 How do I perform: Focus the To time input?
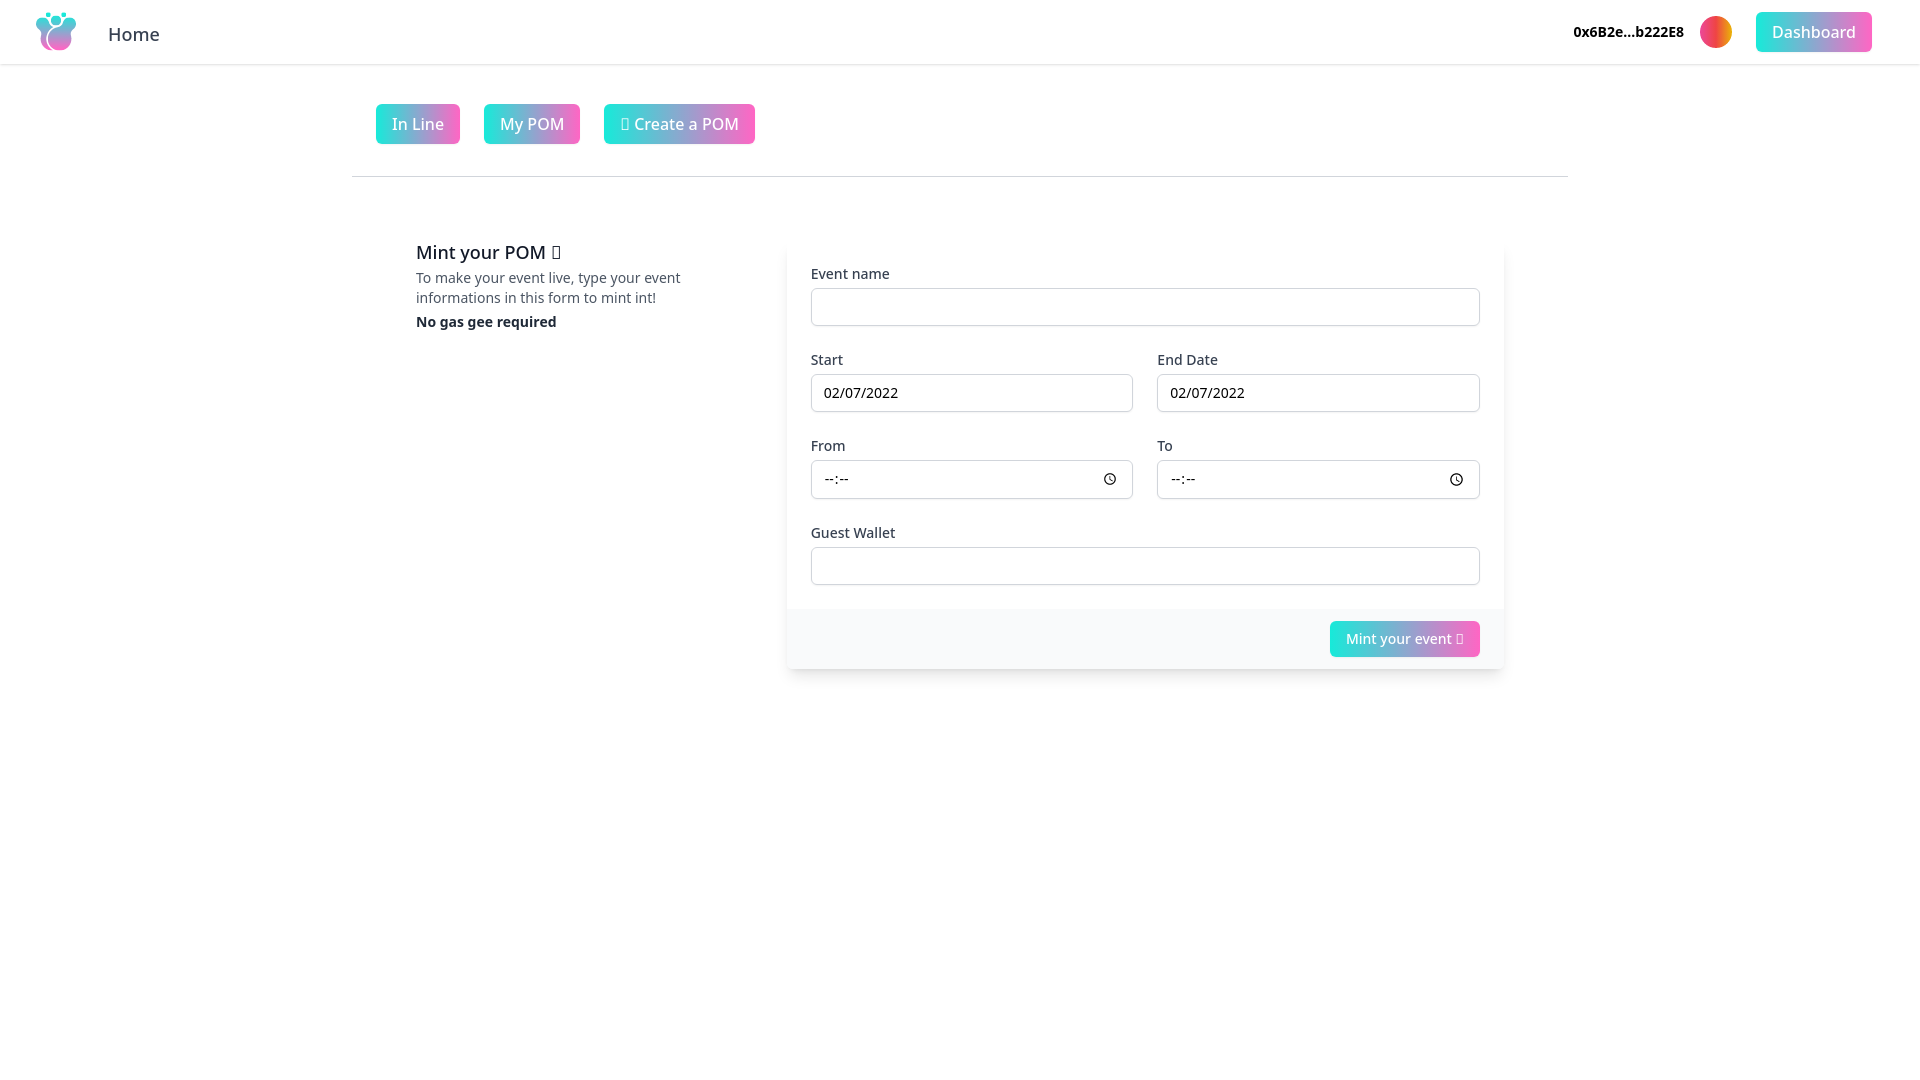point(1318,480)
